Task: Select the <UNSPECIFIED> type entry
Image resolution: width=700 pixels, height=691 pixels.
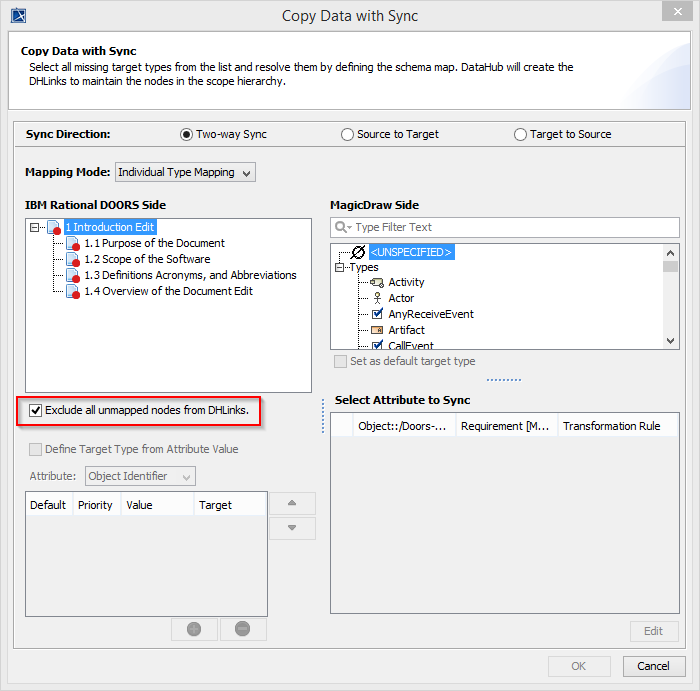Action: pos(411,252)
